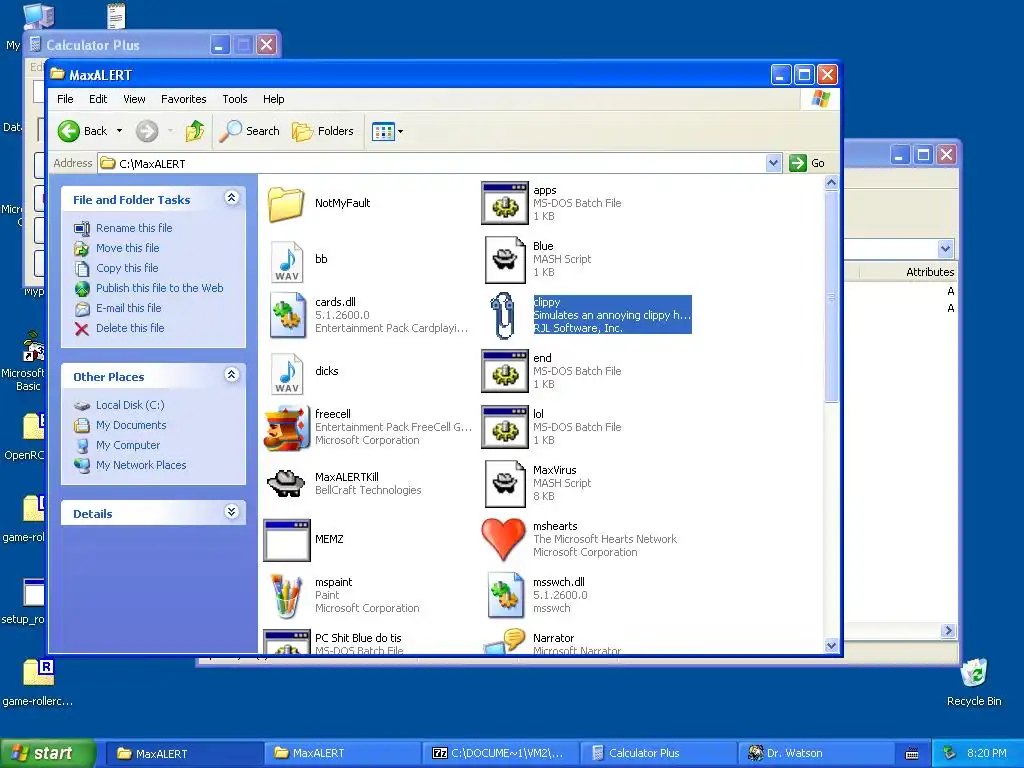
Task: Click Publish this file to the Web
Action: point(159,288)
